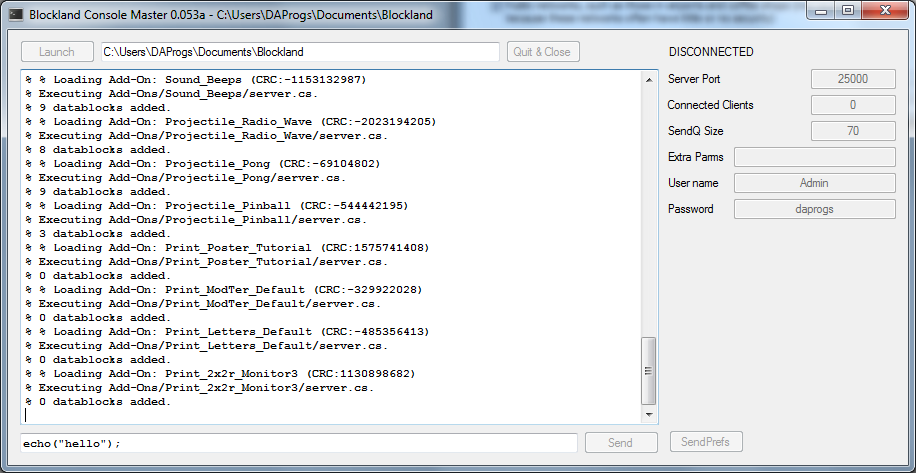
Task: Click the Projectile_Radio_Wave loading line
Action: click(x=231, y=121)
